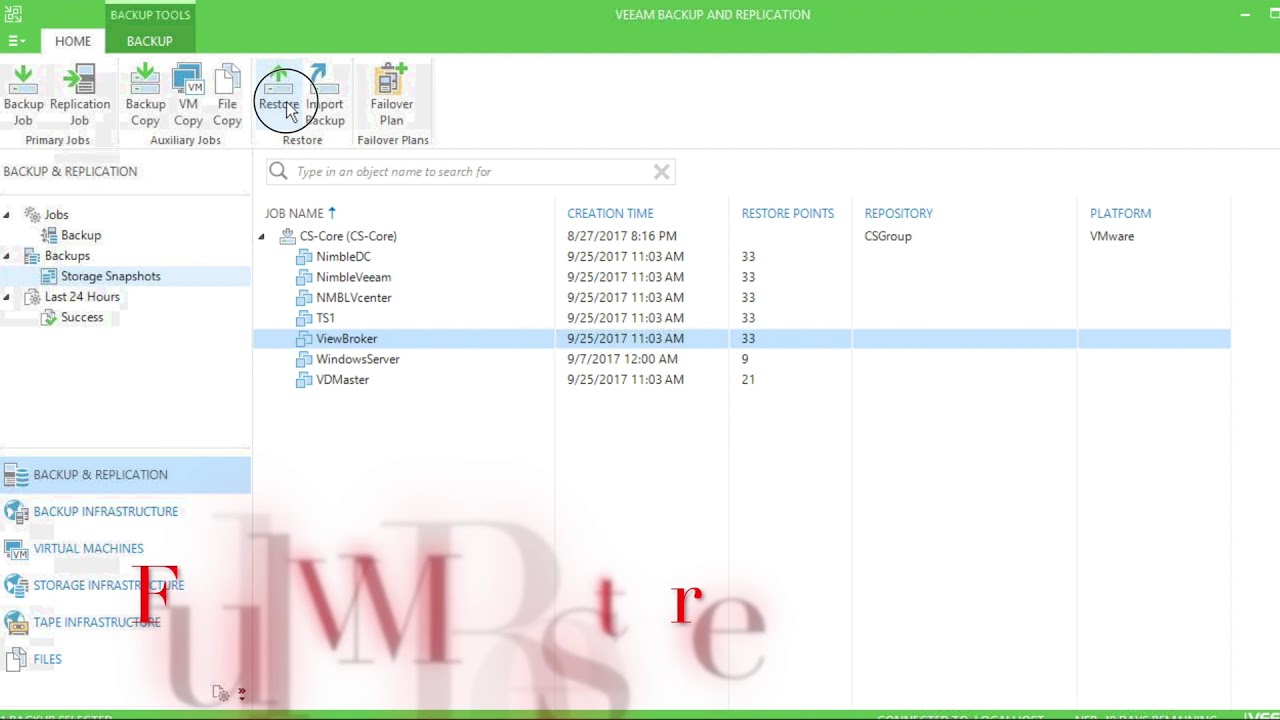
Task: Select the CS-Core (CS-Core) row
Action: coord(741,236)
